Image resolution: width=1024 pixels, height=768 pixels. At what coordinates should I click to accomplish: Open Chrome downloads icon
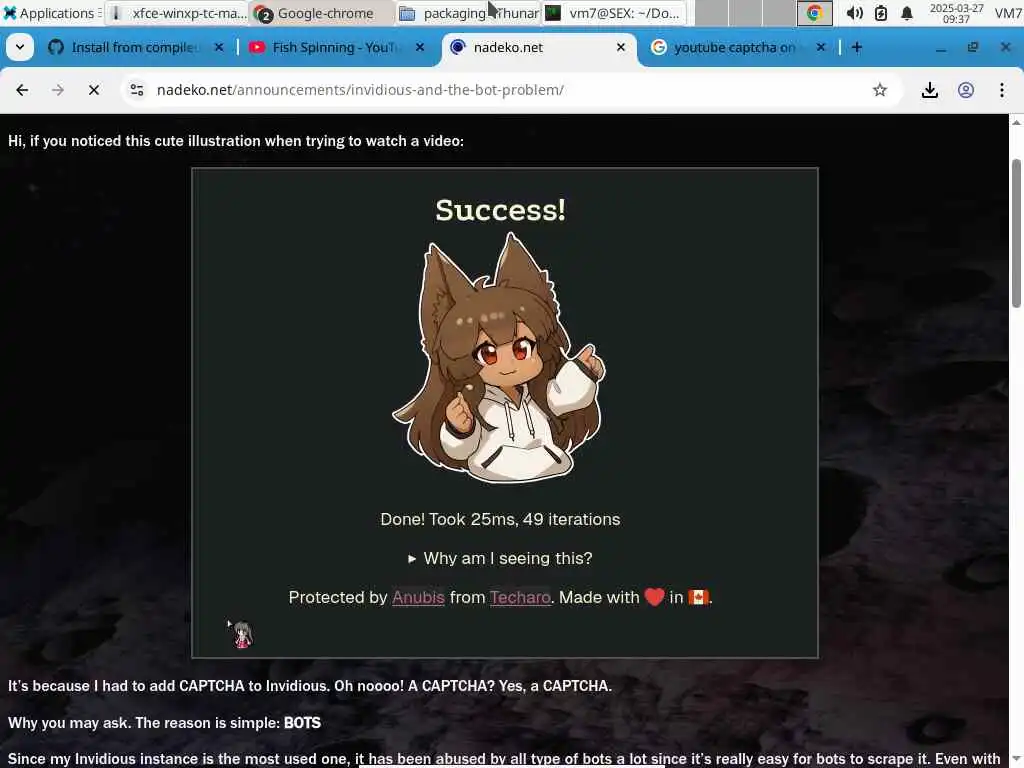pyautogui.click(x=930, y=90)
